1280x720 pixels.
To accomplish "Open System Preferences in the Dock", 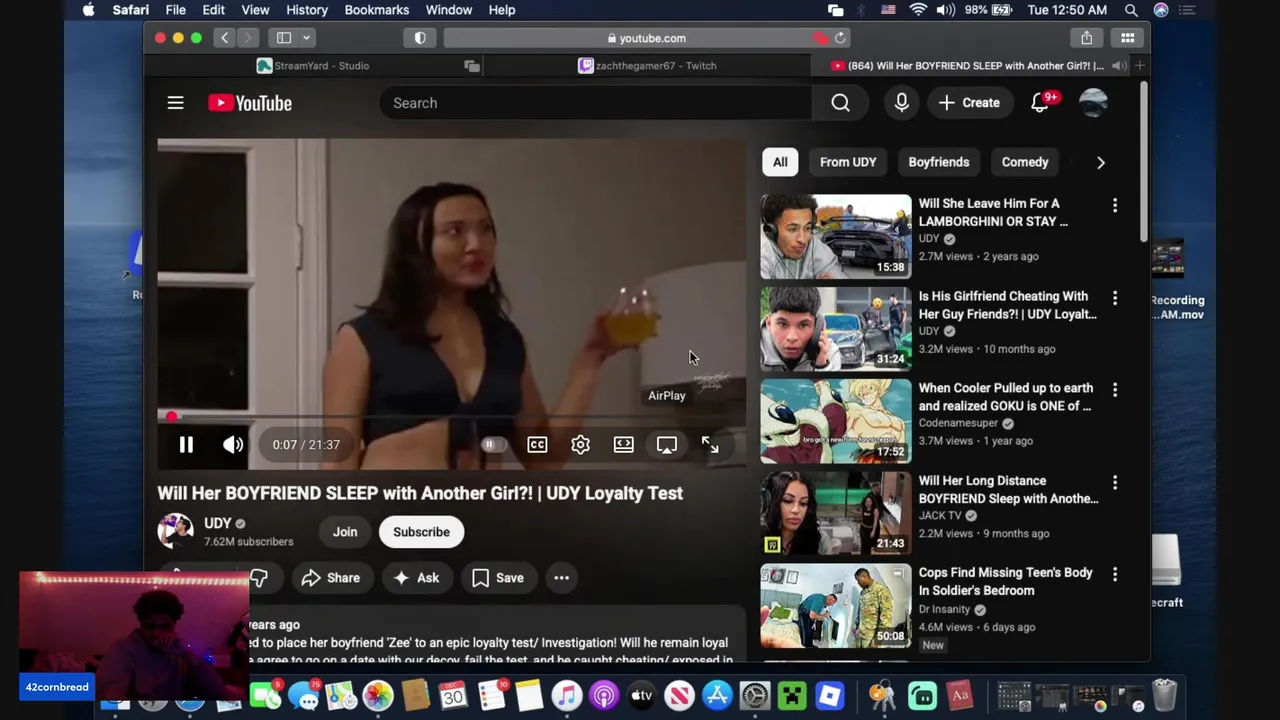I will [755, 695].
